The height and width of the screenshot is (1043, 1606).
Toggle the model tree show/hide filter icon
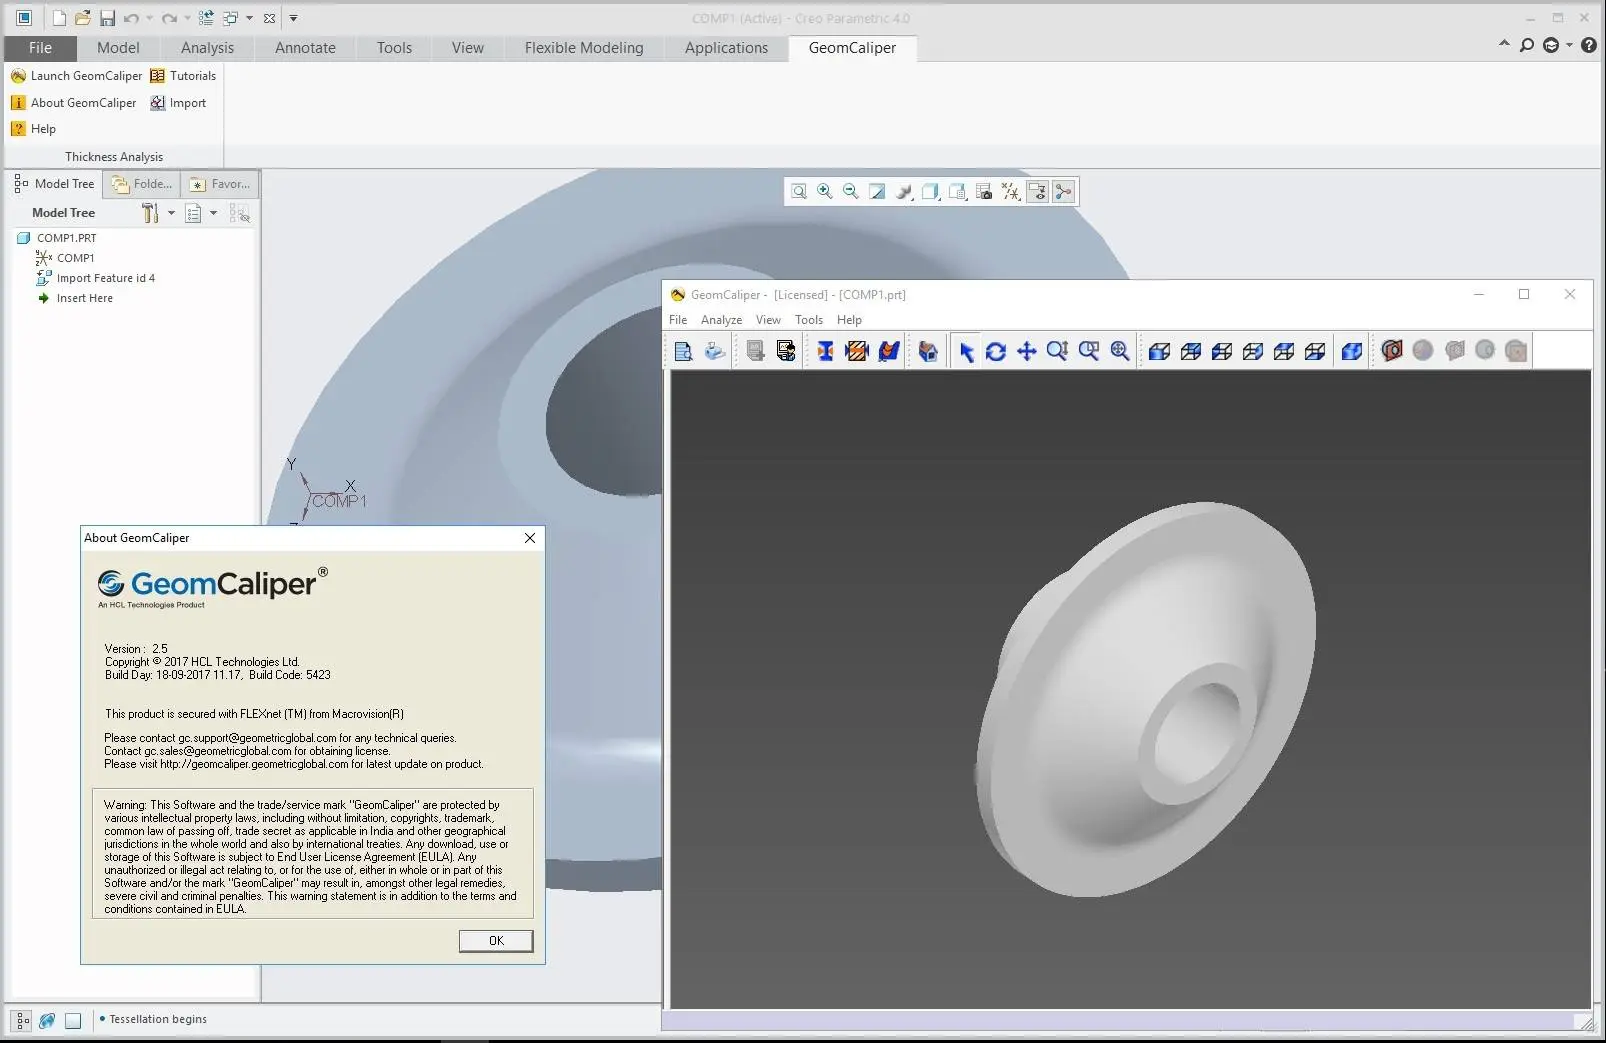[x=240, y=213]
